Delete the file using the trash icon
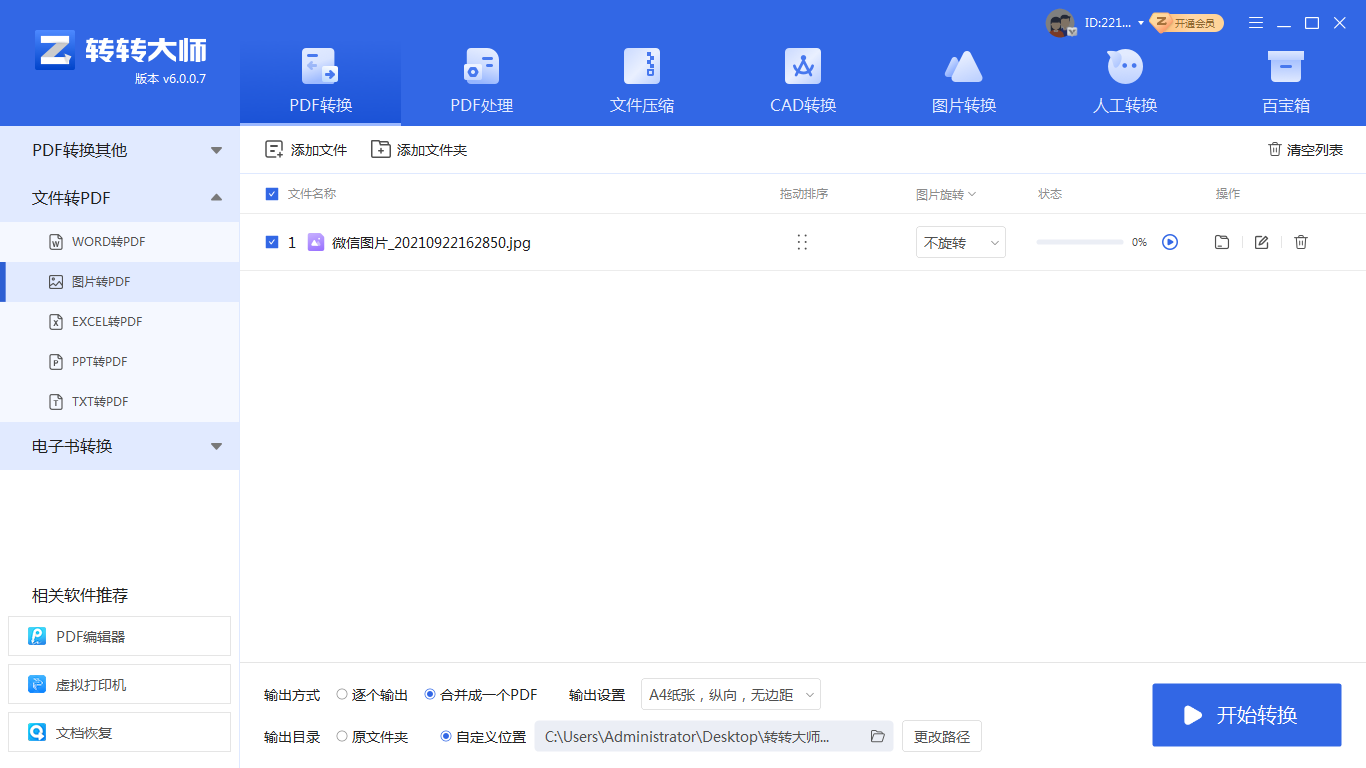The height and width of the screenshot is (768, 1366). [1300, 242]
